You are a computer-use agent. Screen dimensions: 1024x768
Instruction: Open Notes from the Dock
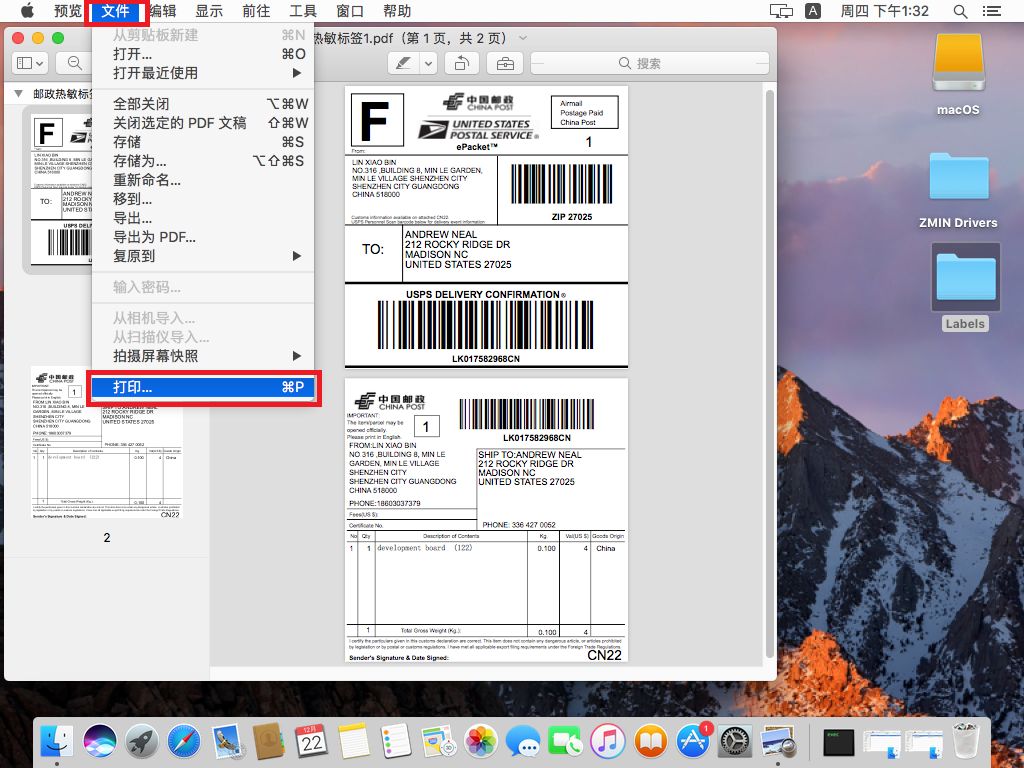353,741
